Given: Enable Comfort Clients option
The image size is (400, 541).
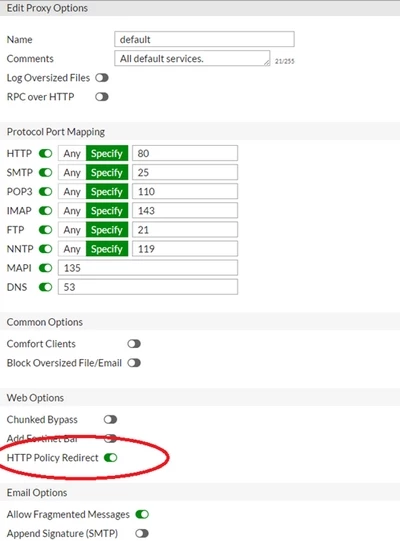Looking at the screenshot, I should click(134, 344).
